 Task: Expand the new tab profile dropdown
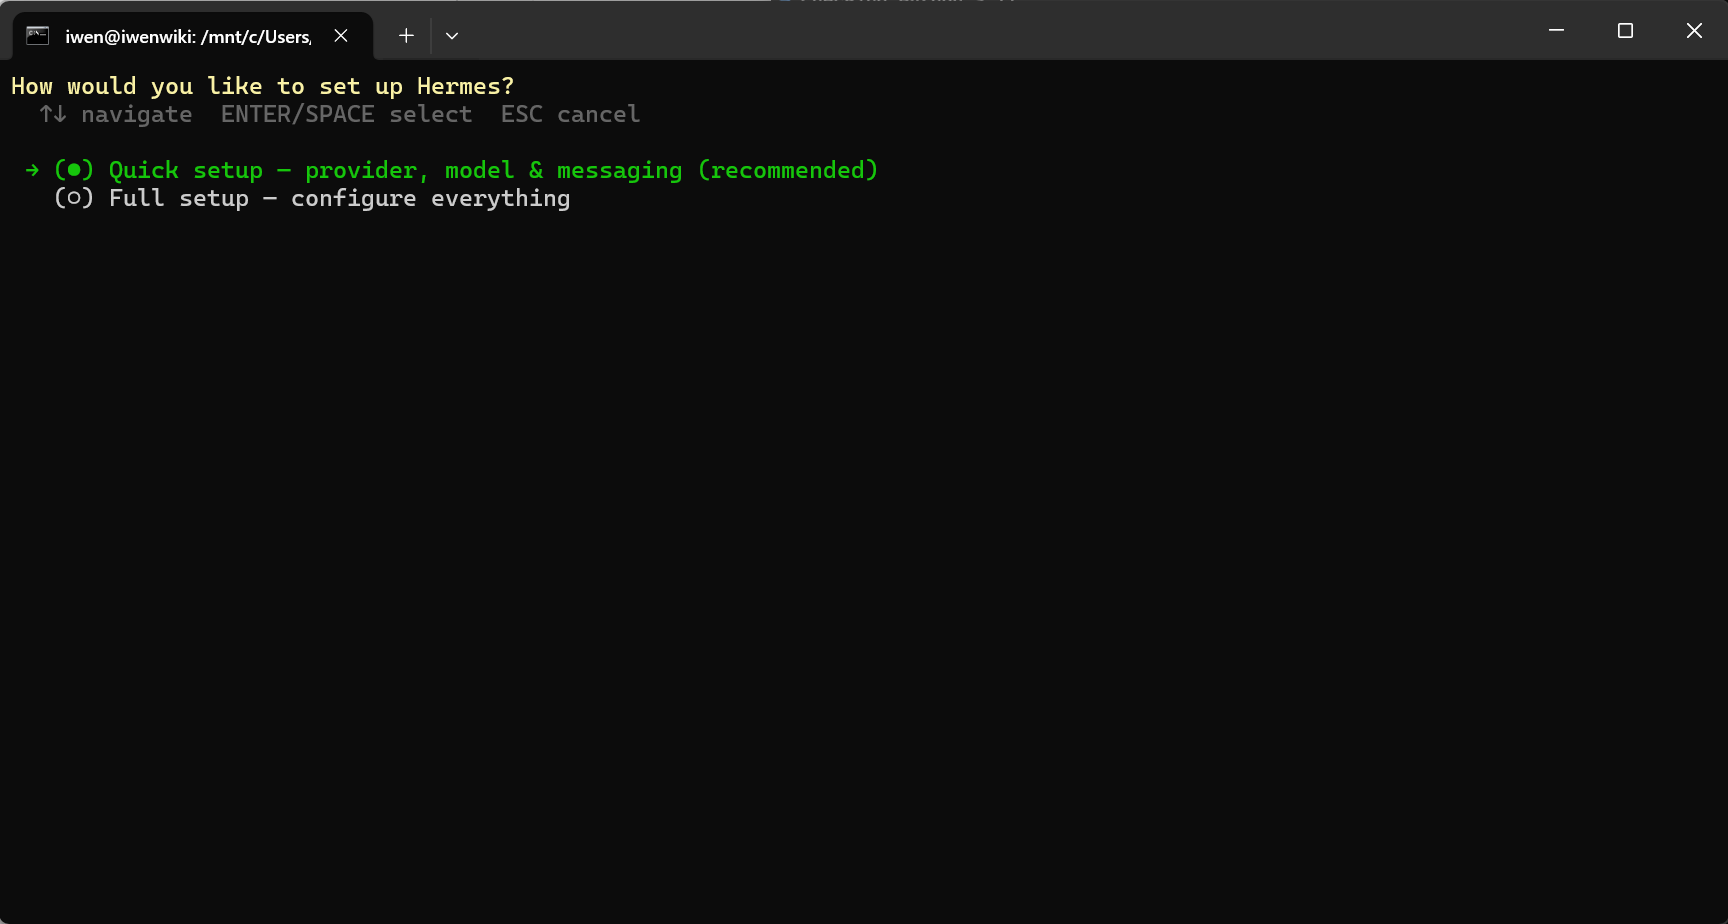(452, 36)
